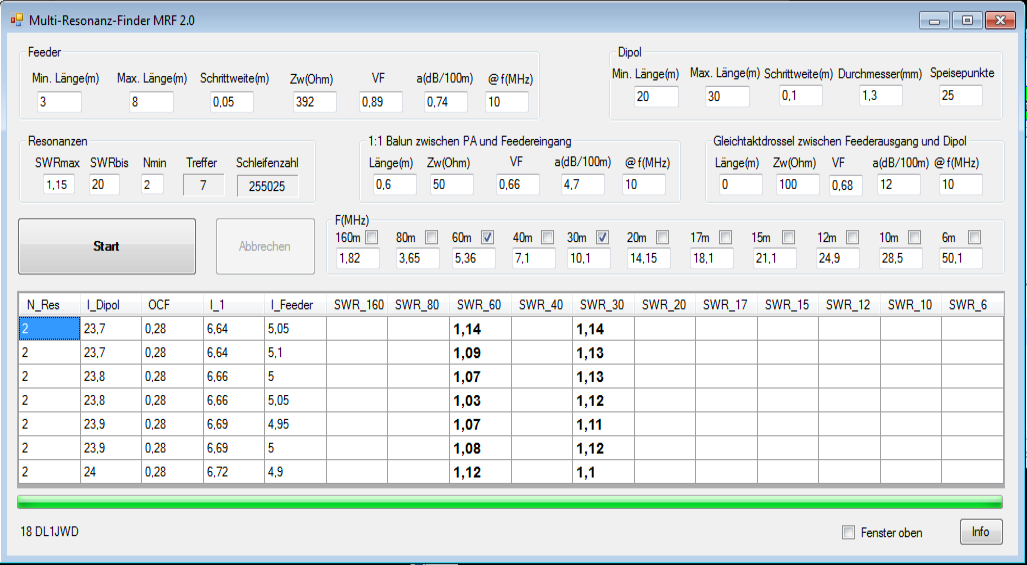1027x565 pixels.
Task: Uncheck the 30m band checkbox
Action: click(x=603, y=238)
